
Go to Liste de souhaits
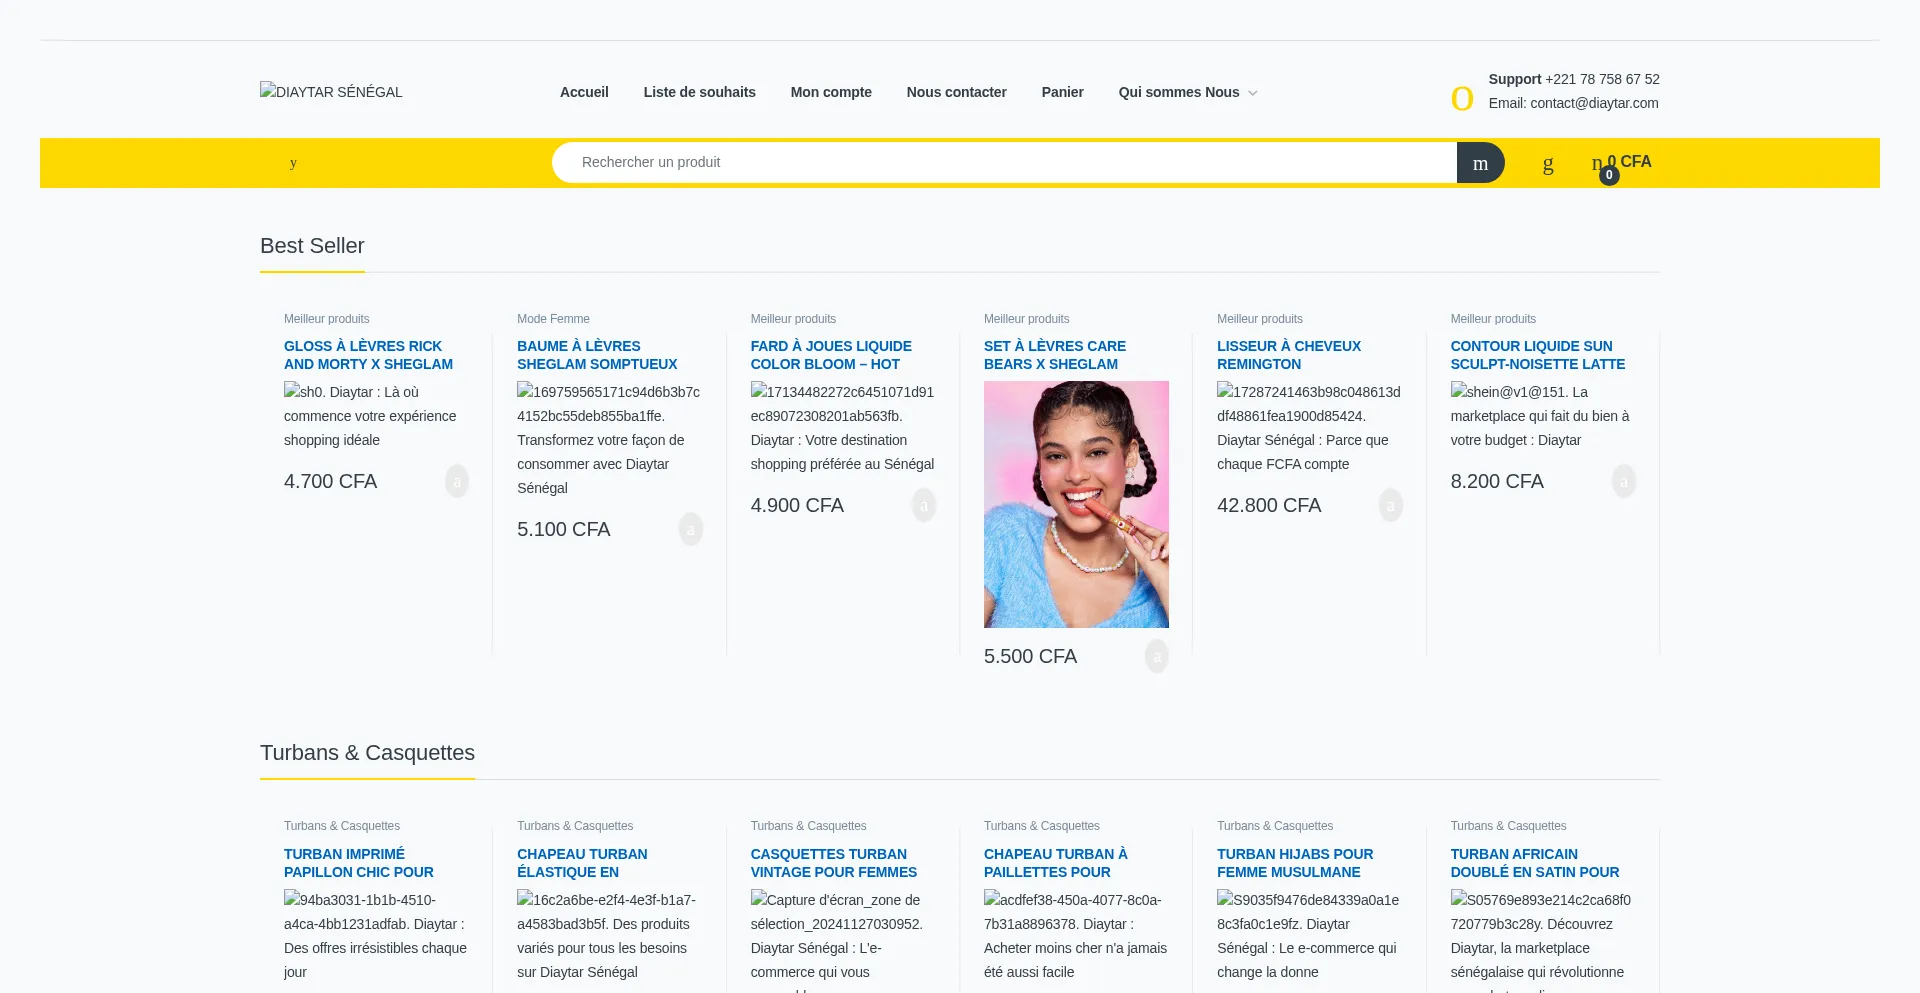point(699,92)
